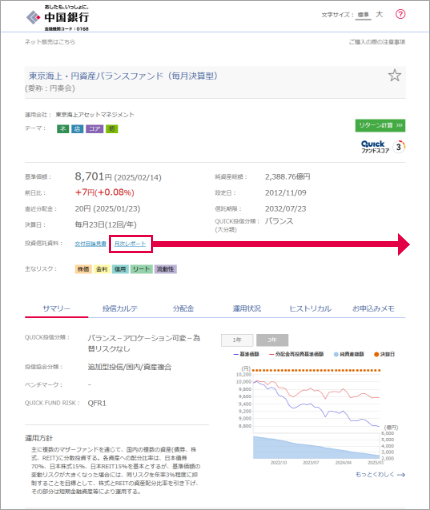The width and height of the screenshot is (430, 510).
Task: Switch to the 分配金 tab
Action: point(183,309)
